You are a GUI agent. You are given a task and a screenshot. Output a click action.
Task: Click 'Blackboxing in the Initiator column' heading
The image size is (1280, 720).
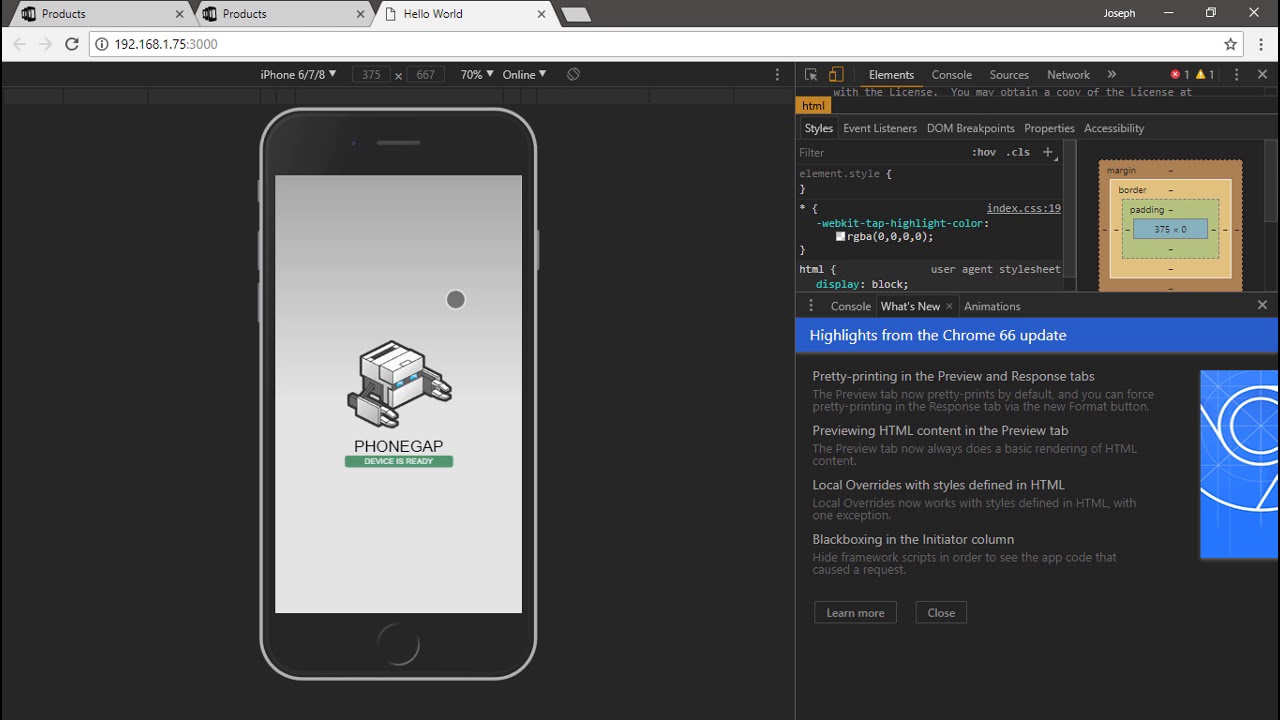click(913, 539)
